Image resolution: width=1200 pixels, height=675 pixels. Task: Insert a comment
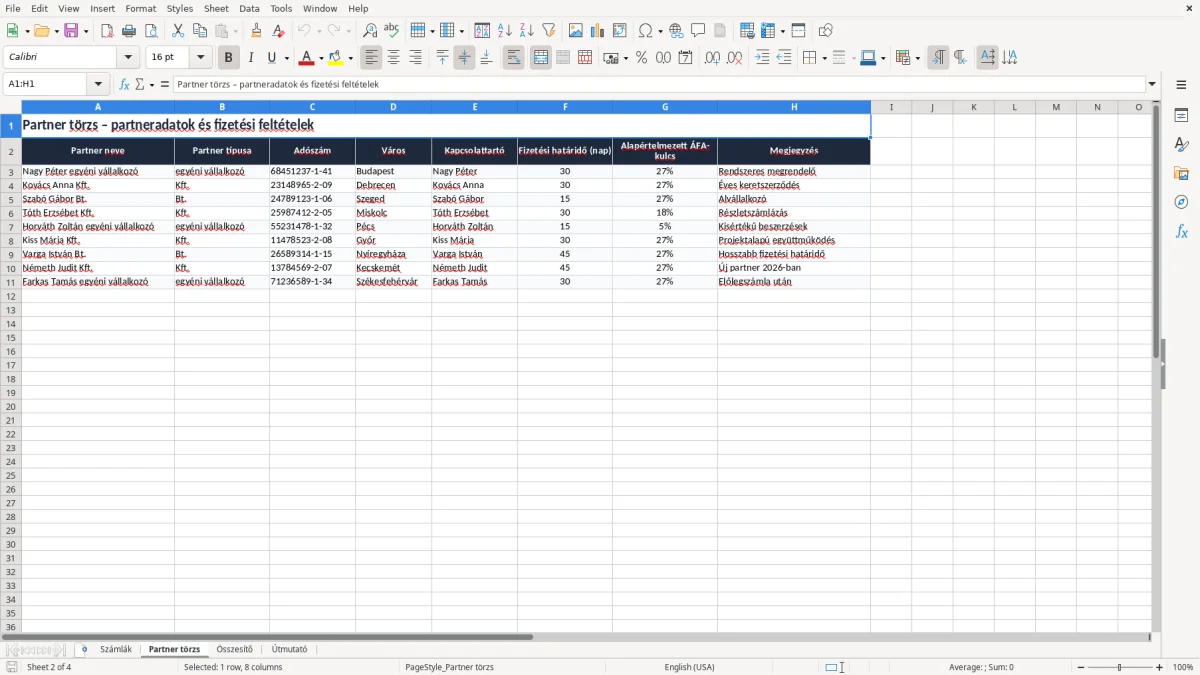pos(699,31)
